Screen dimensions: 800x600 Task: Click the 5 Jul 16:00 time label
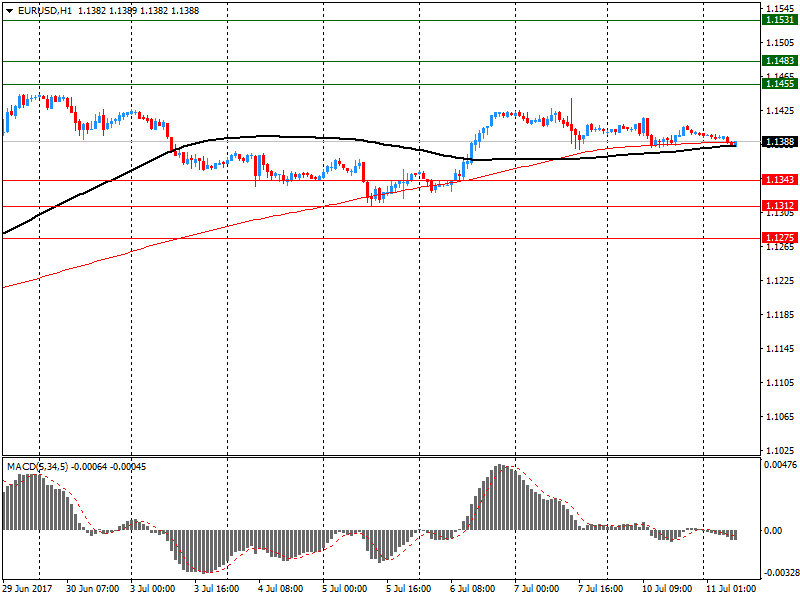[409, 589]
